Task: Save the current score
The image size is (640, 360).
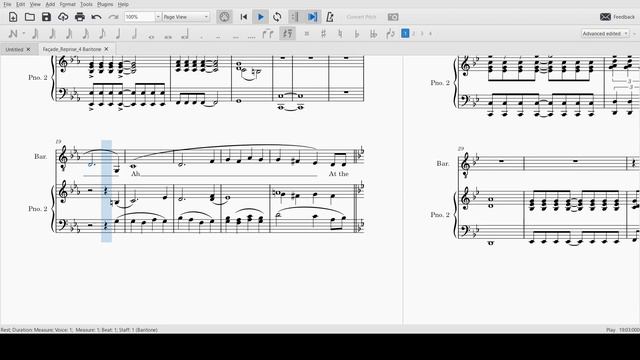Action: coord(46,17)
